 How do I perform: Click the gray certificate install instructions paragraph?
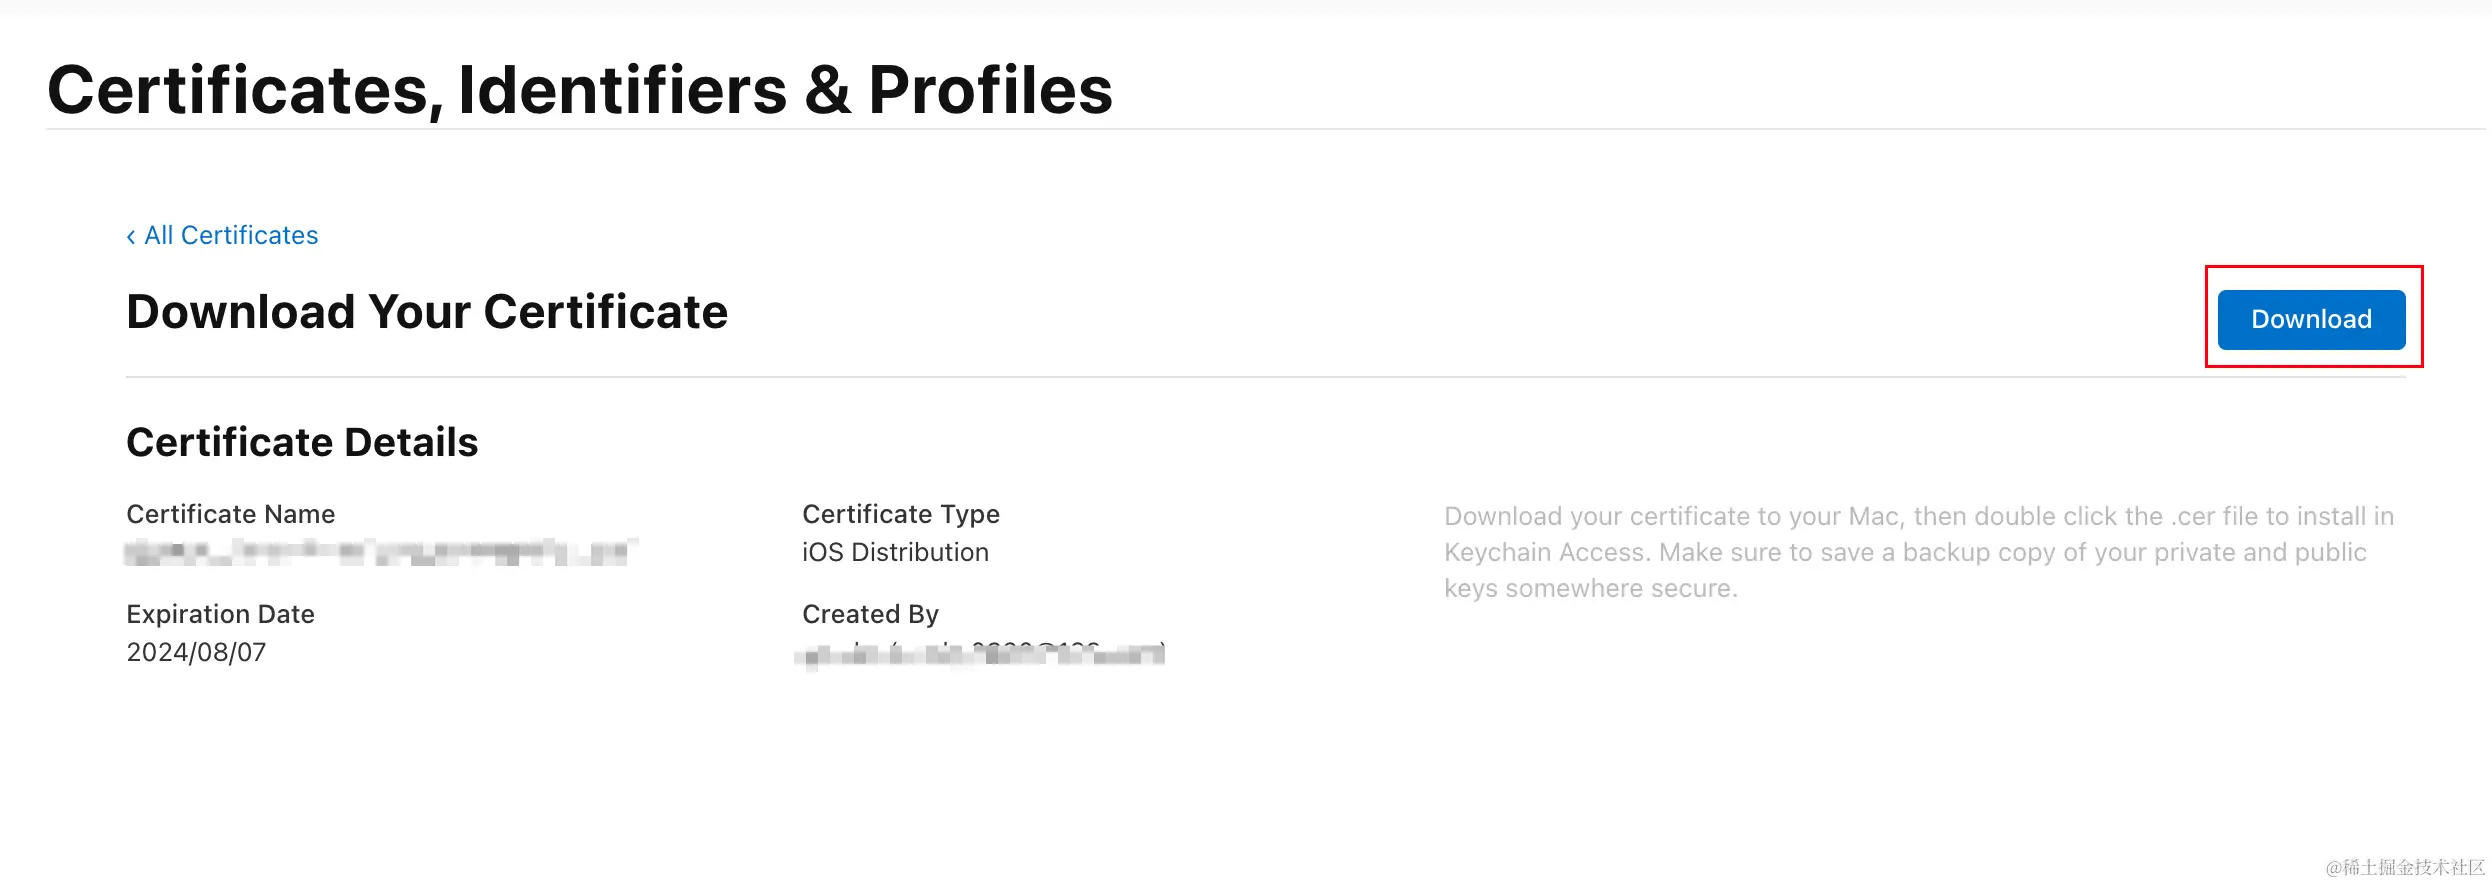click(x=1918, y=552)
